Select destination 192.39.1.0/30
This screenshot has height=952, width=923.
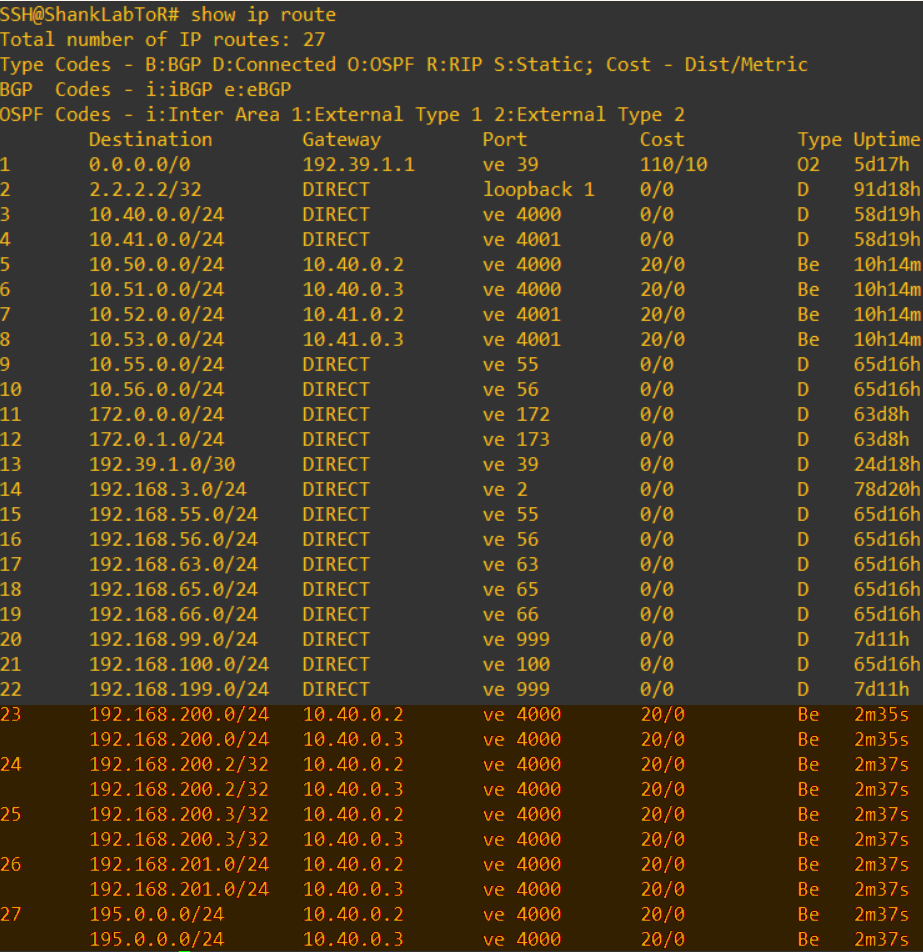pos(162,464)
